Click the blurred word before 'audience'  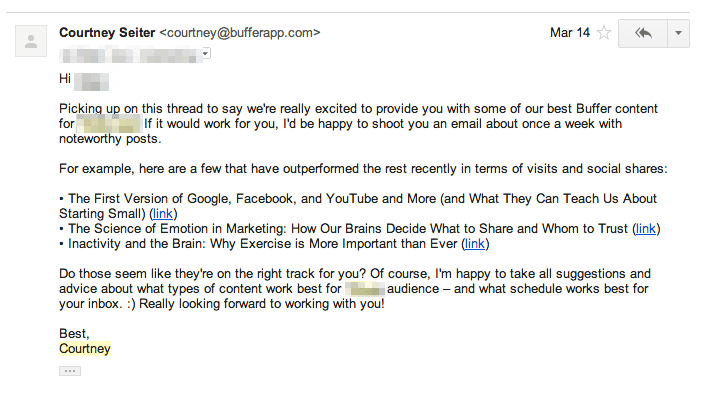click(x=365, y=289)
